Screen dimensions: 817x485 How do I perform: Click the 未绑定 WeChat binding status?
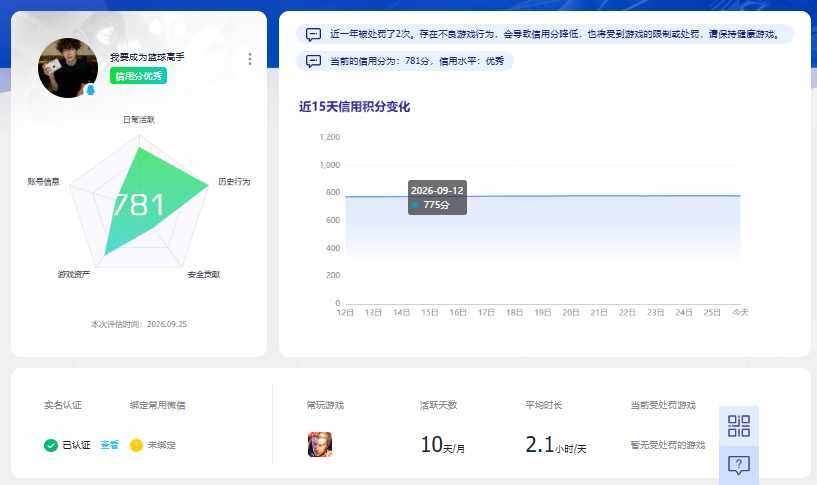click(162, 445)
